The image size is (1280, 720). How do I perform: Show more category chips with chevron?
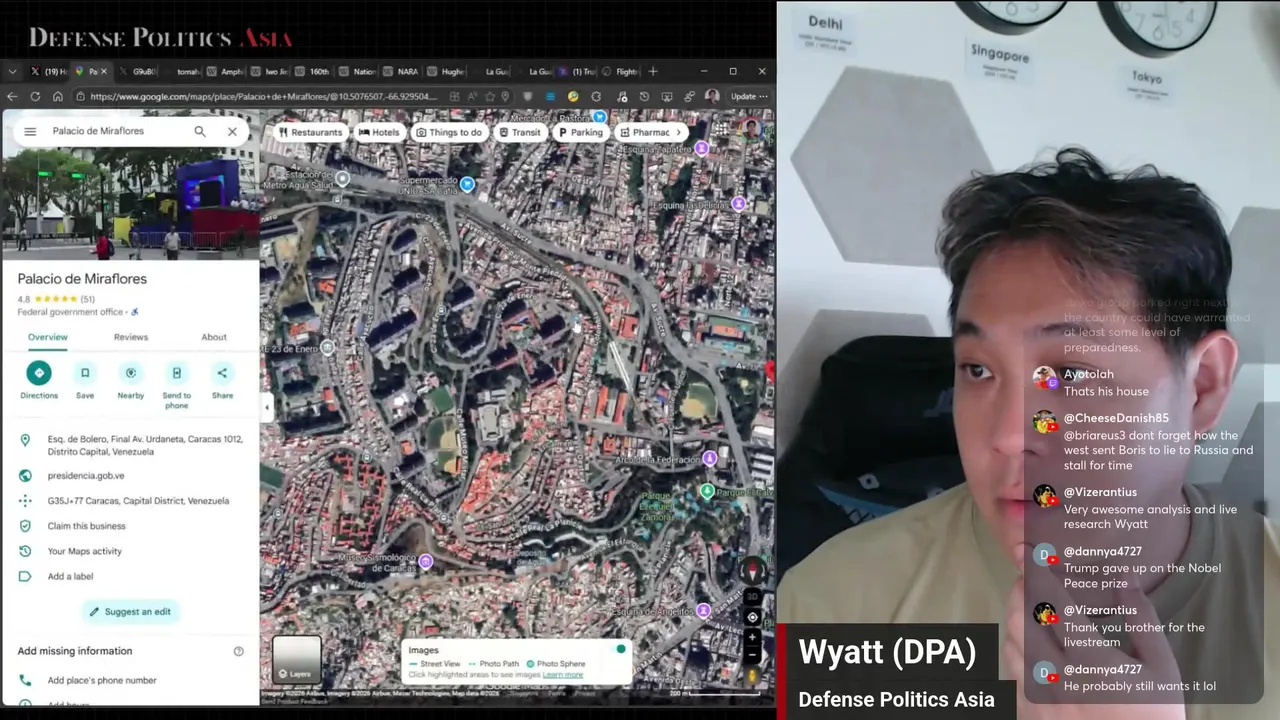(679, 132)
